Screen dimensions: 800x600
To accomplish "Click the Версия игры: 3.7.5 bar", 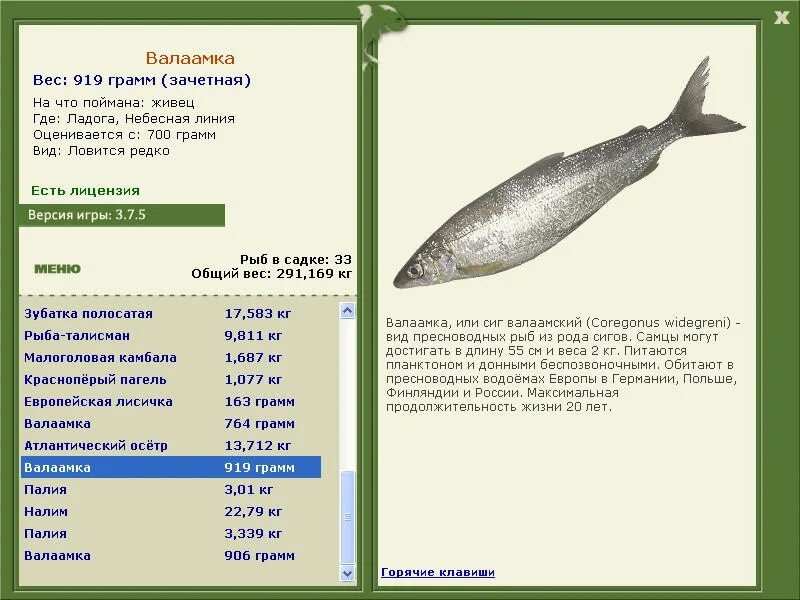I will pos(122,215).
